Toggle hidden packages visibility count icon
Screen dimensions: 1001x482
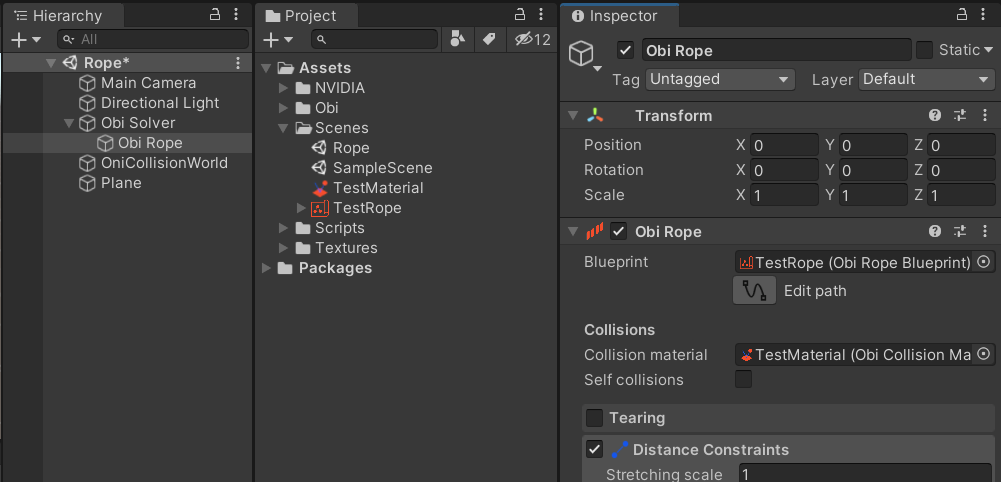(x=532, y=40)
